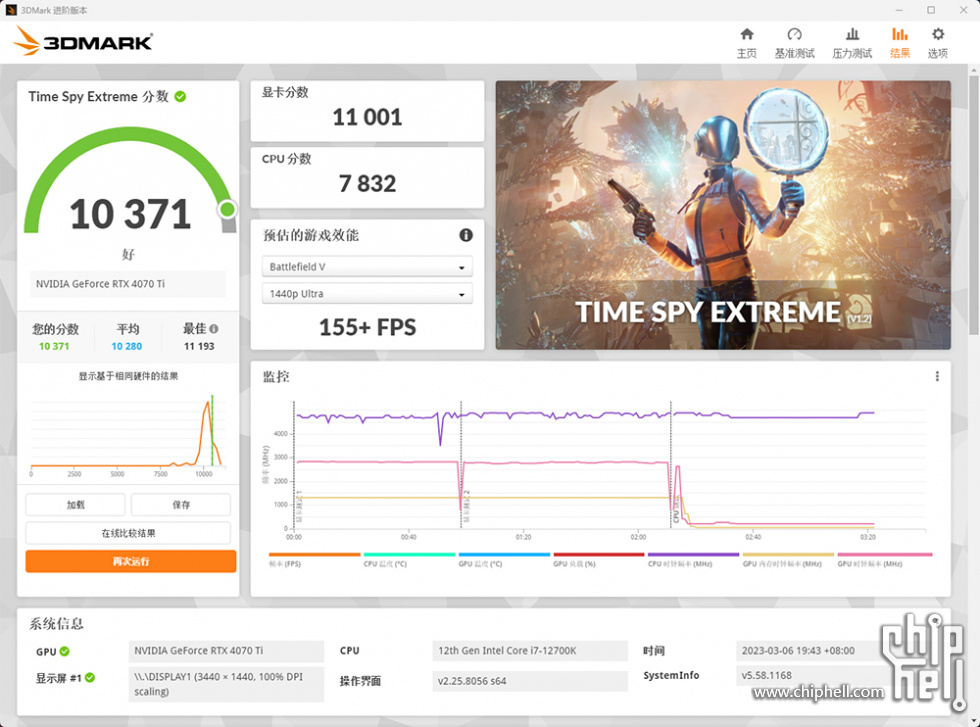
Task: Click the 155+ FPS estimate
Action: (367, 327)
